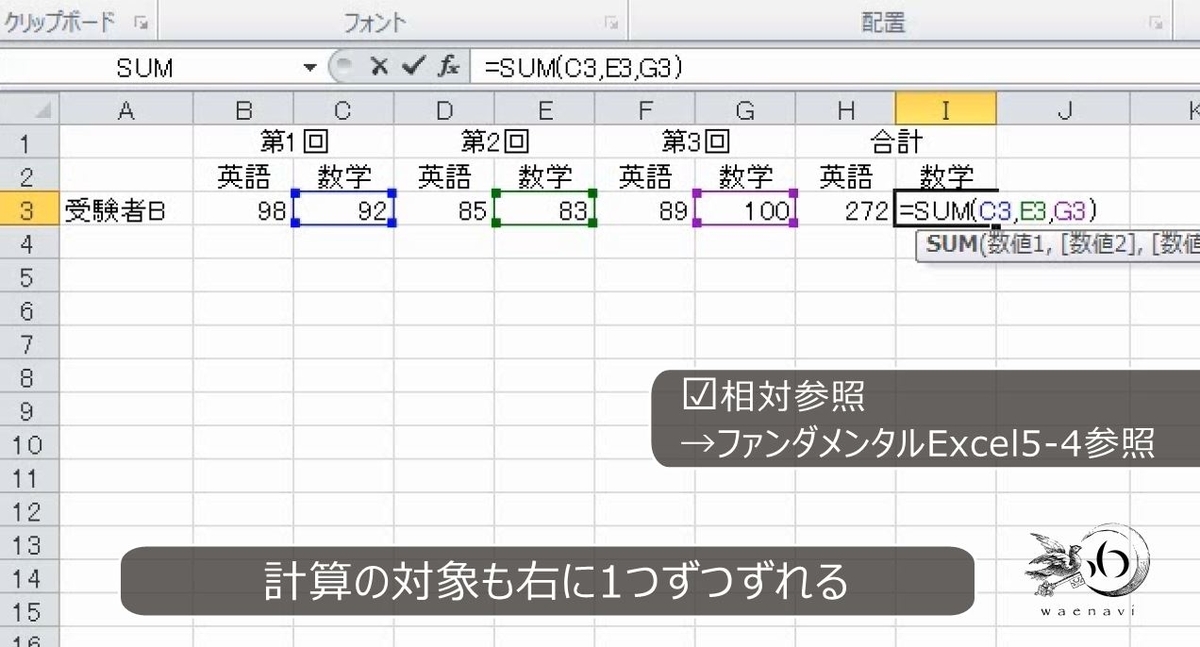The width and height of the screenshot is (1200, 647).
Task: Click the 第3回 header cell
Action: (695, 144)
